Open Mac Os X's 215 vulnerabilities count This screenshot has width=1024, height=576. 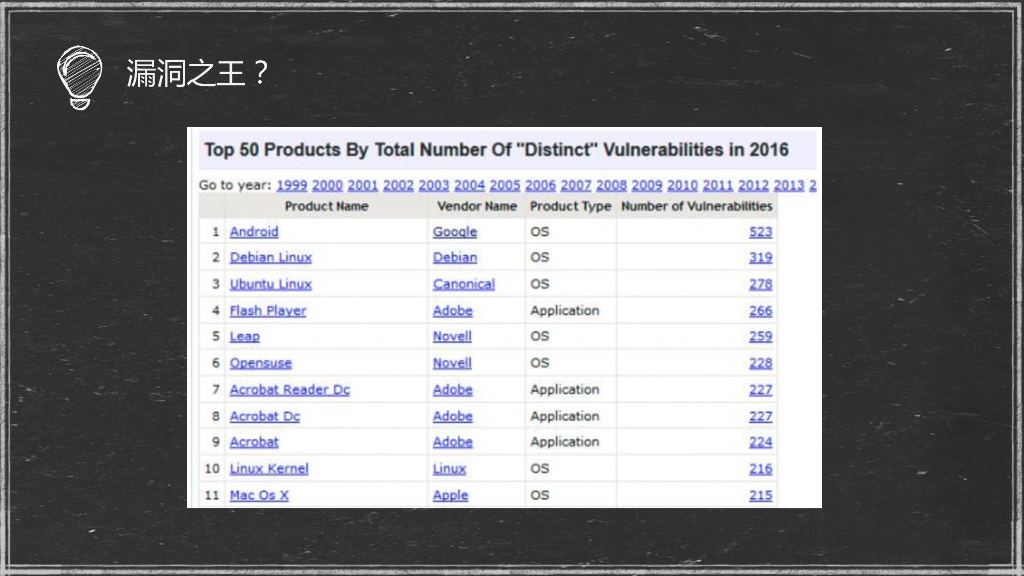760,496
